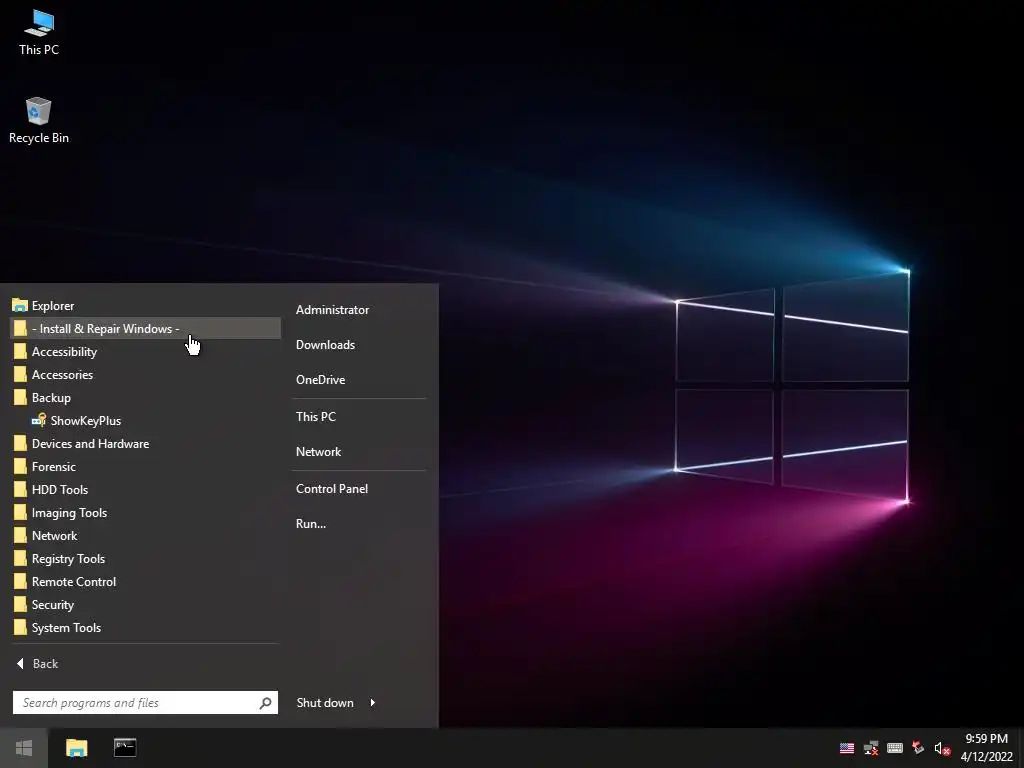Open the Forensic folder
Screen dimensions: 1024x768
point(145,467)
